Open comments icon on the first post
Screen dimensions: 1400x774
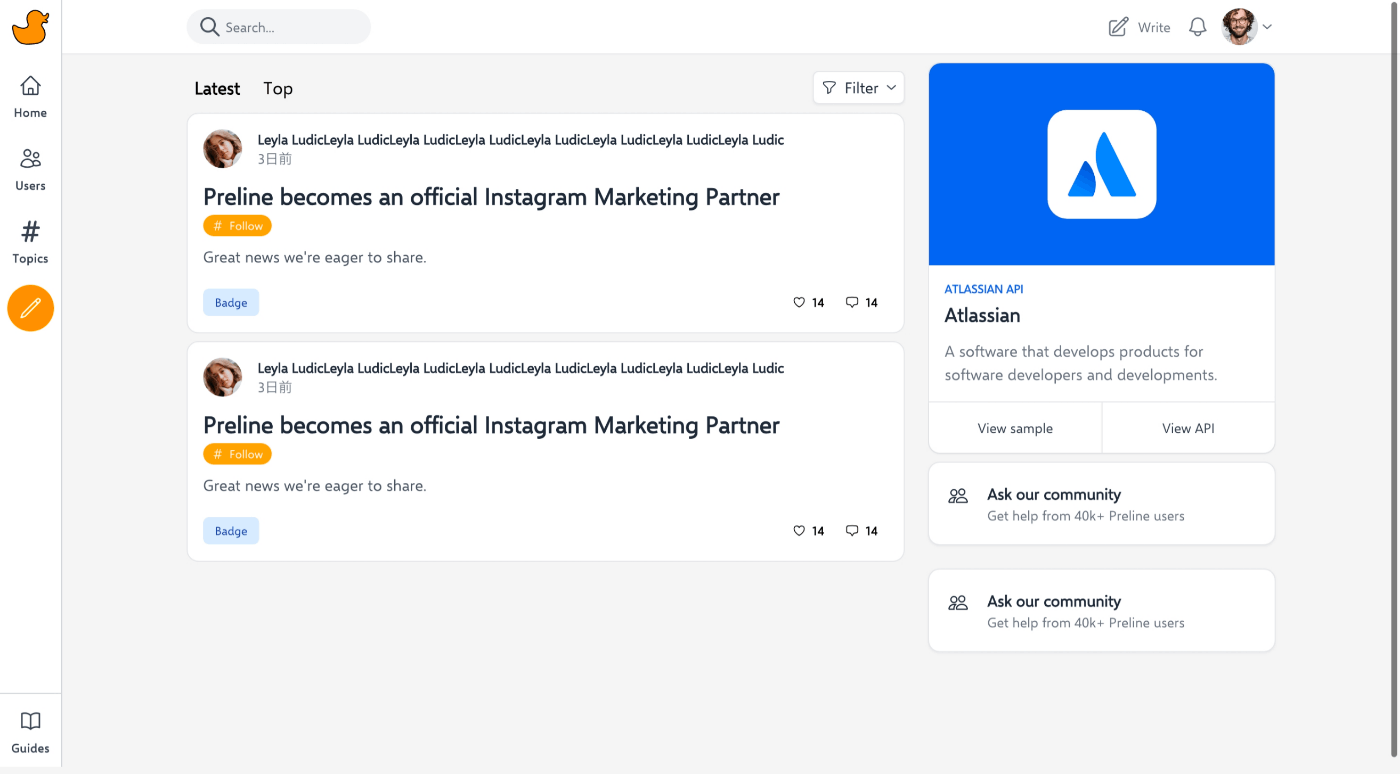pyautogui.click(x=852, y=302)
